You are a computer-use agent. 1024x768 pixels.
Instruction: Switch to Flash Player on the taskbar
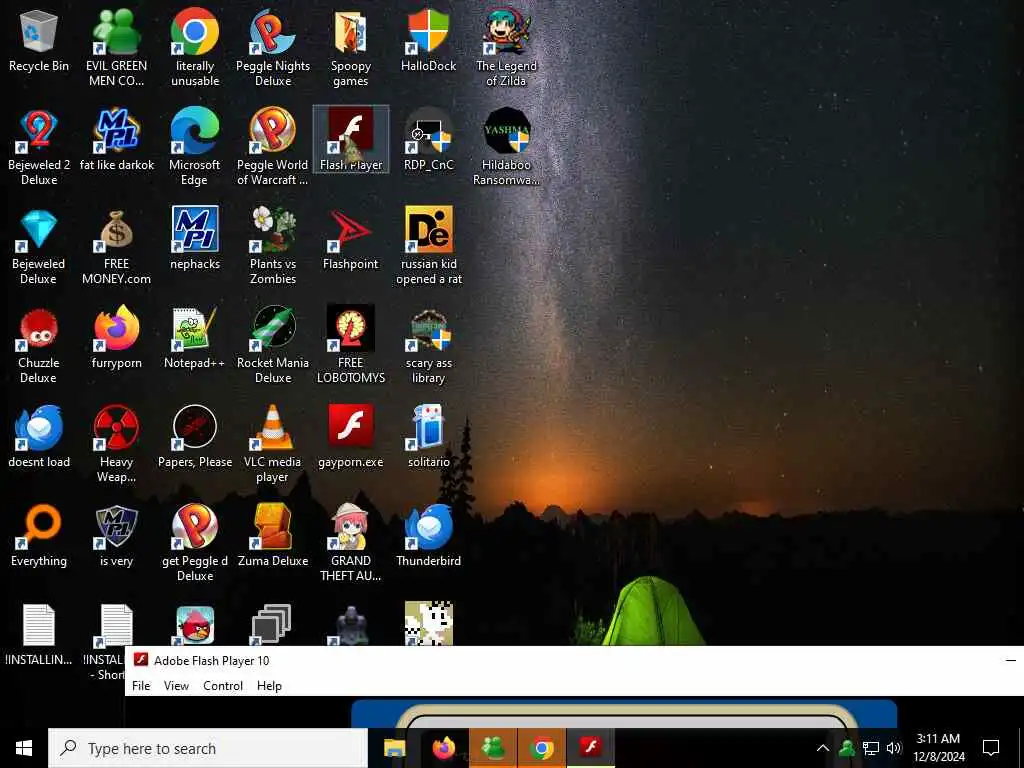pos(590,748)
